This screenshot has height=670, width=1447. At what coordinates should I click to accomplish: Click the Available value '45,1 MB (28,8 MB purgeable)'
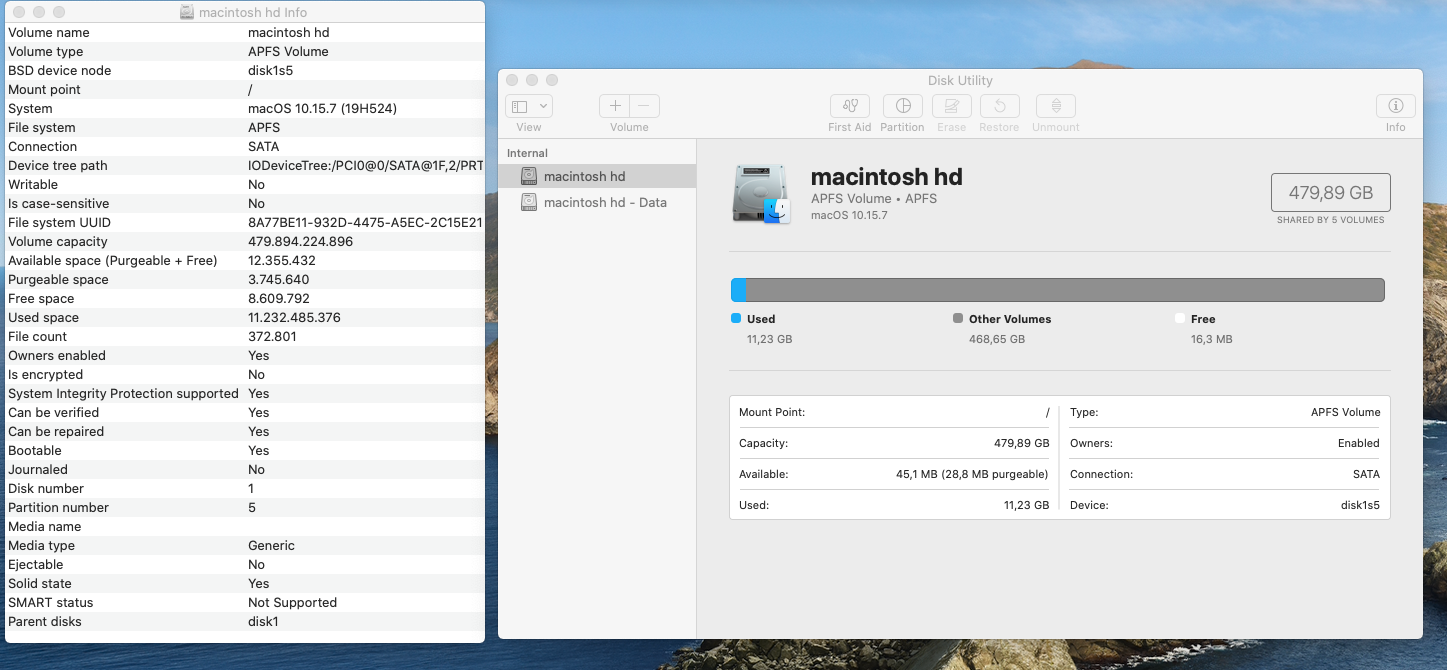click(x=972, y=474)
